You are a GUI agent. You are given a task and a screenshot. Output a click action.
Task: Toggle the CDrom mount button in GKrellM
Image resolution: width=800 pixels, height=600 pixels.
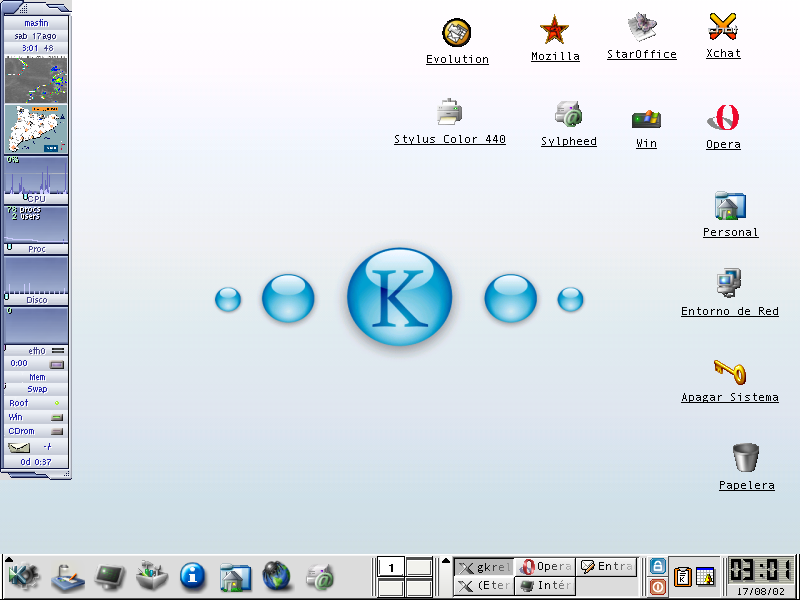(x=57, y=431)
